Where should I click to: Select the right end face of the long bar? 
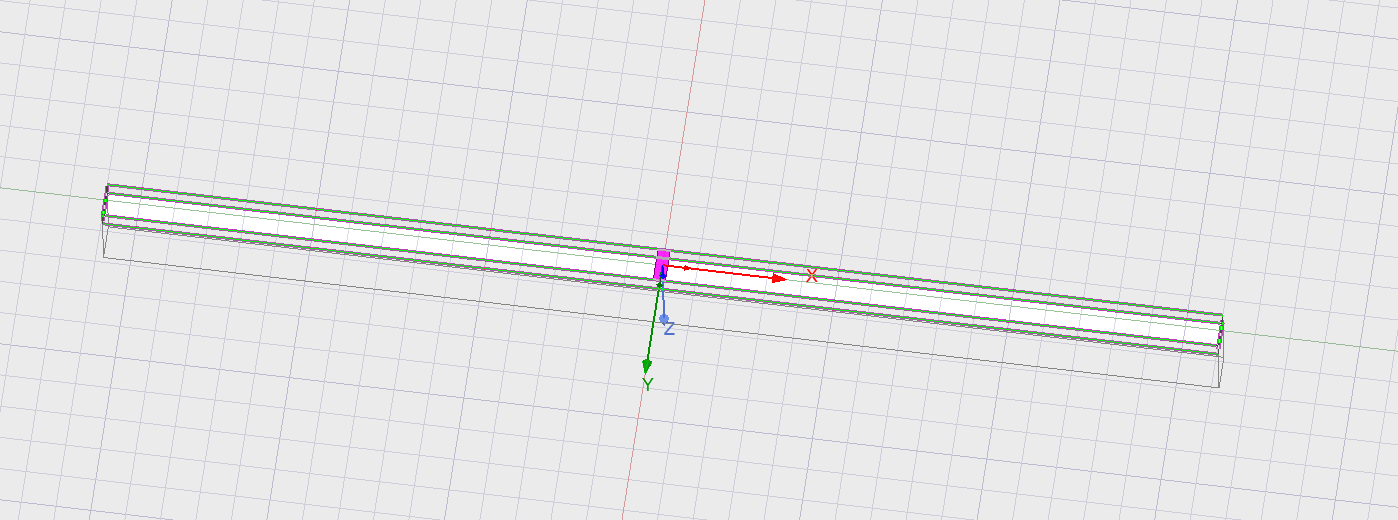(x=1221, y=335)
